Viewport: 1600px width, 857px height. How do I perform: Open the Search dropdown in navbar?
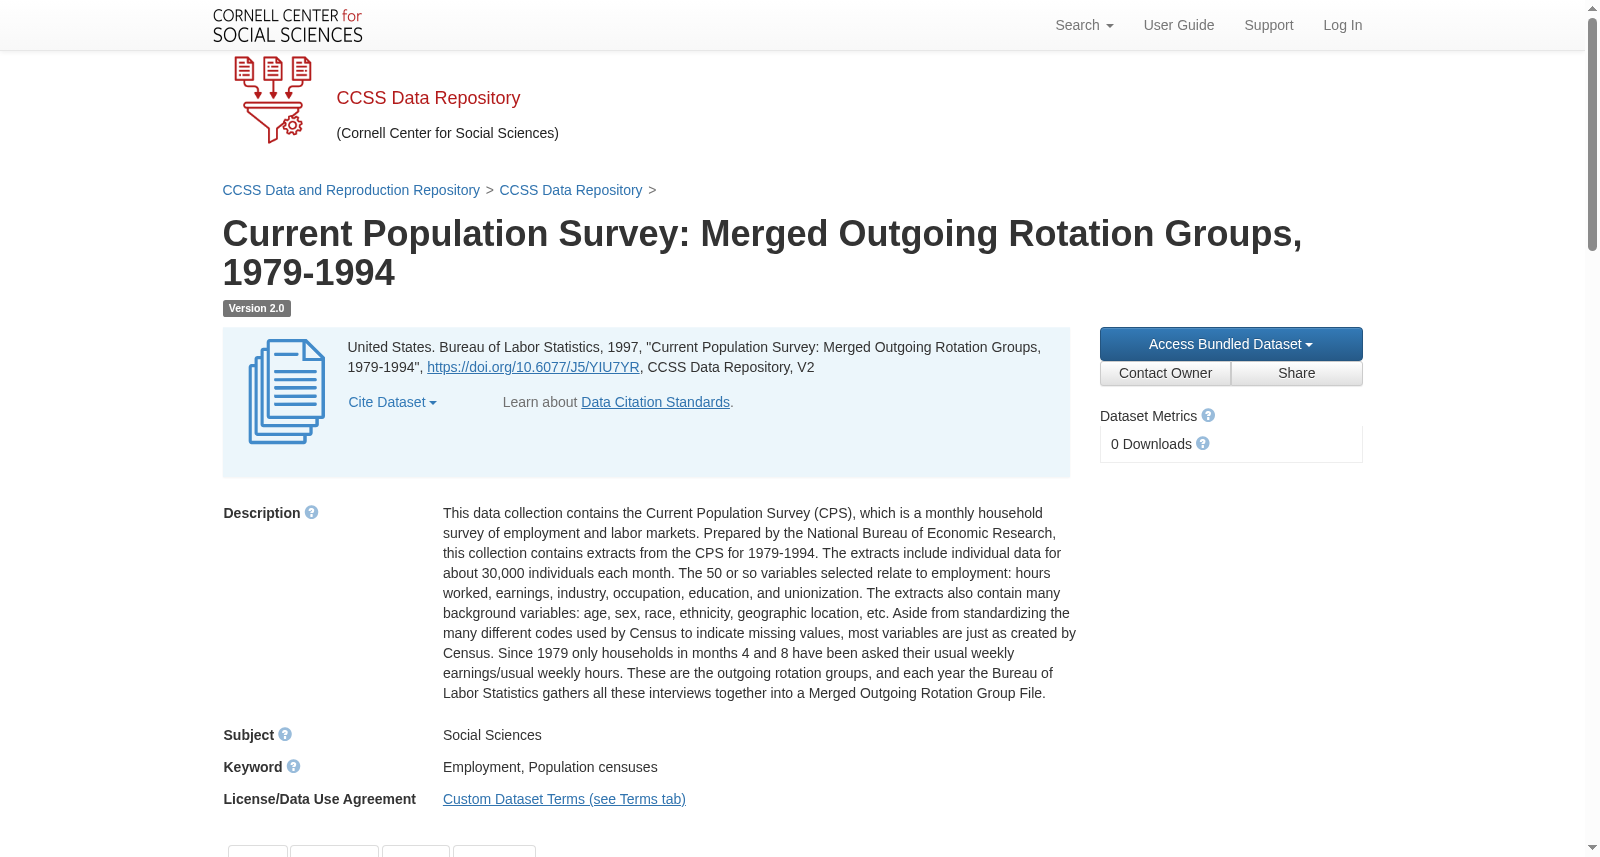point(1084,25)
